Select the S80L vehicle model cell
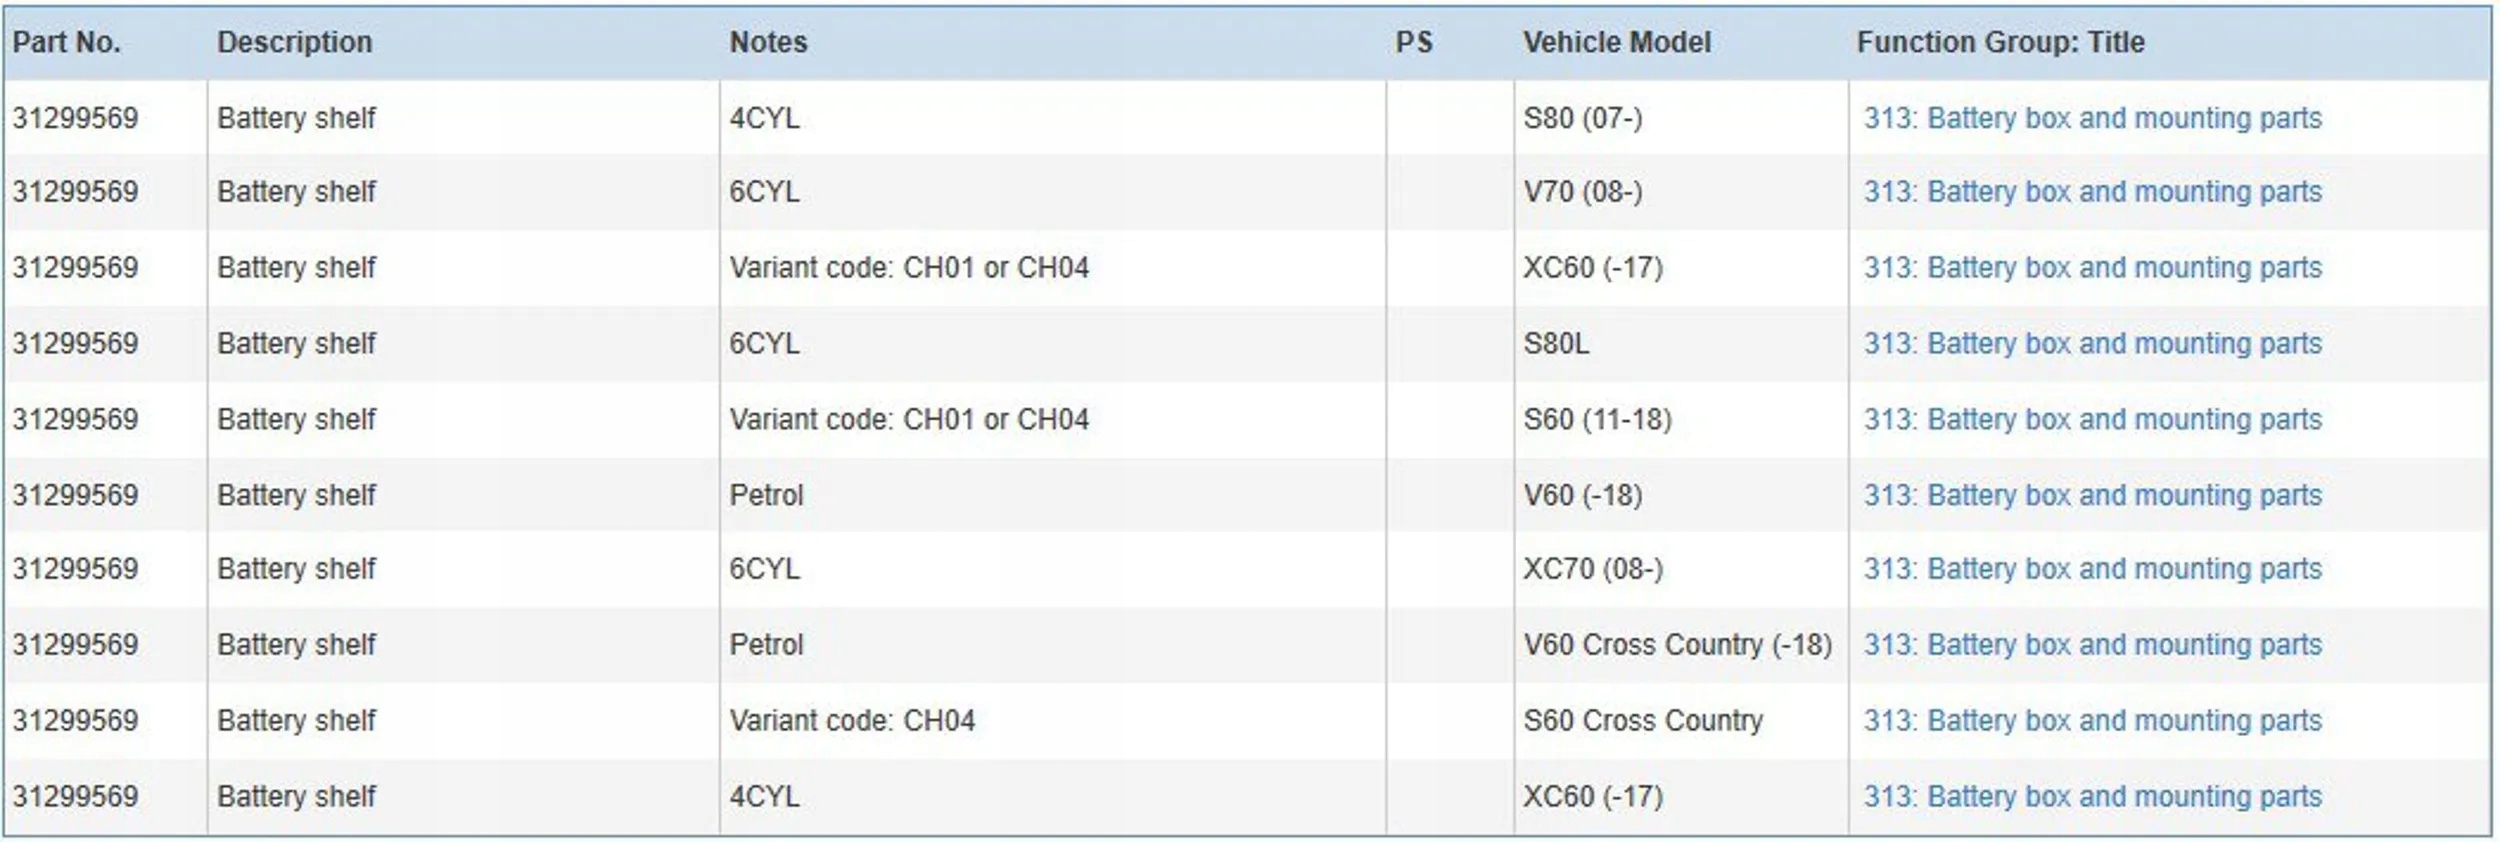This screenshot has height=842, width=2500. tap(1555, 344)
